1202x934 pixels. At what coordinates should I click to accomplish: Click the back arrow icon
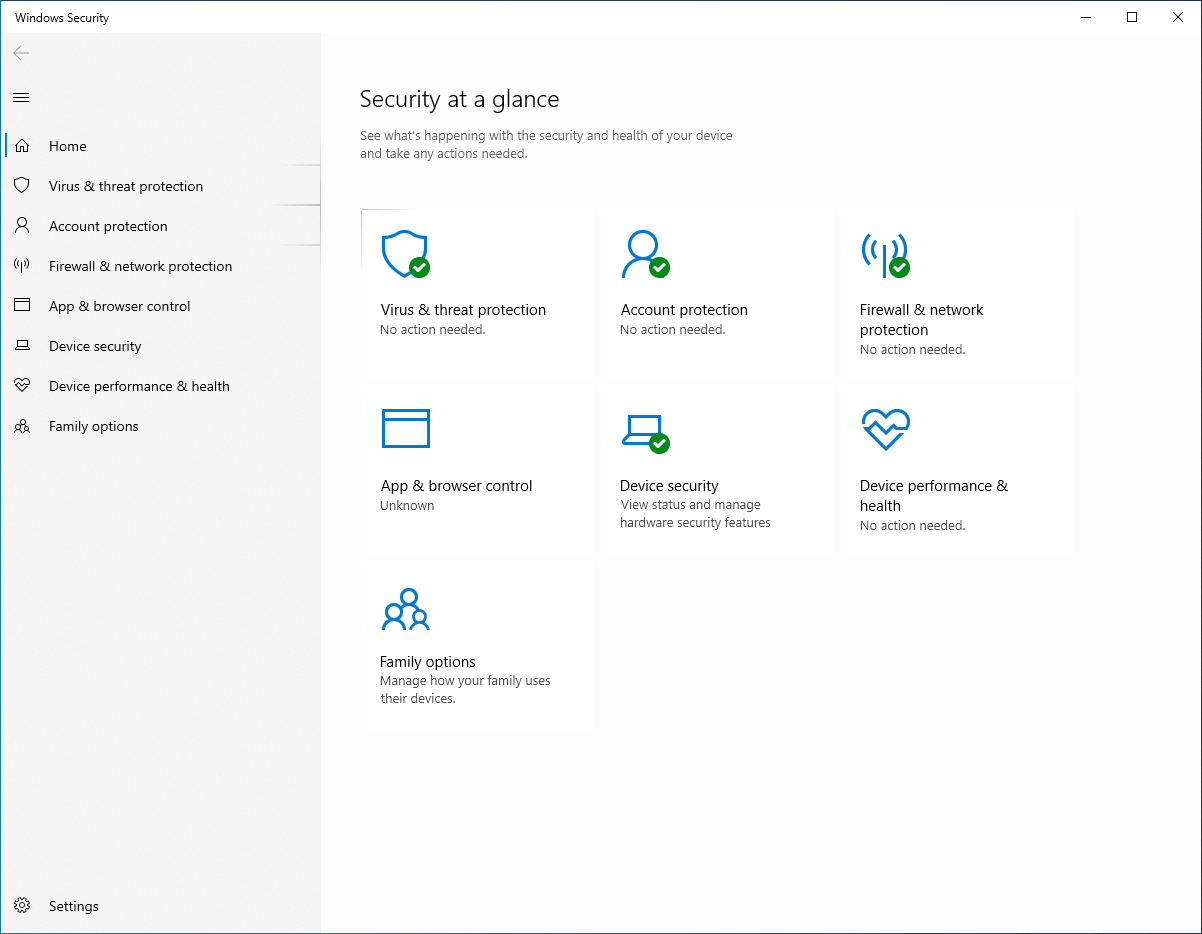[21, 53]
